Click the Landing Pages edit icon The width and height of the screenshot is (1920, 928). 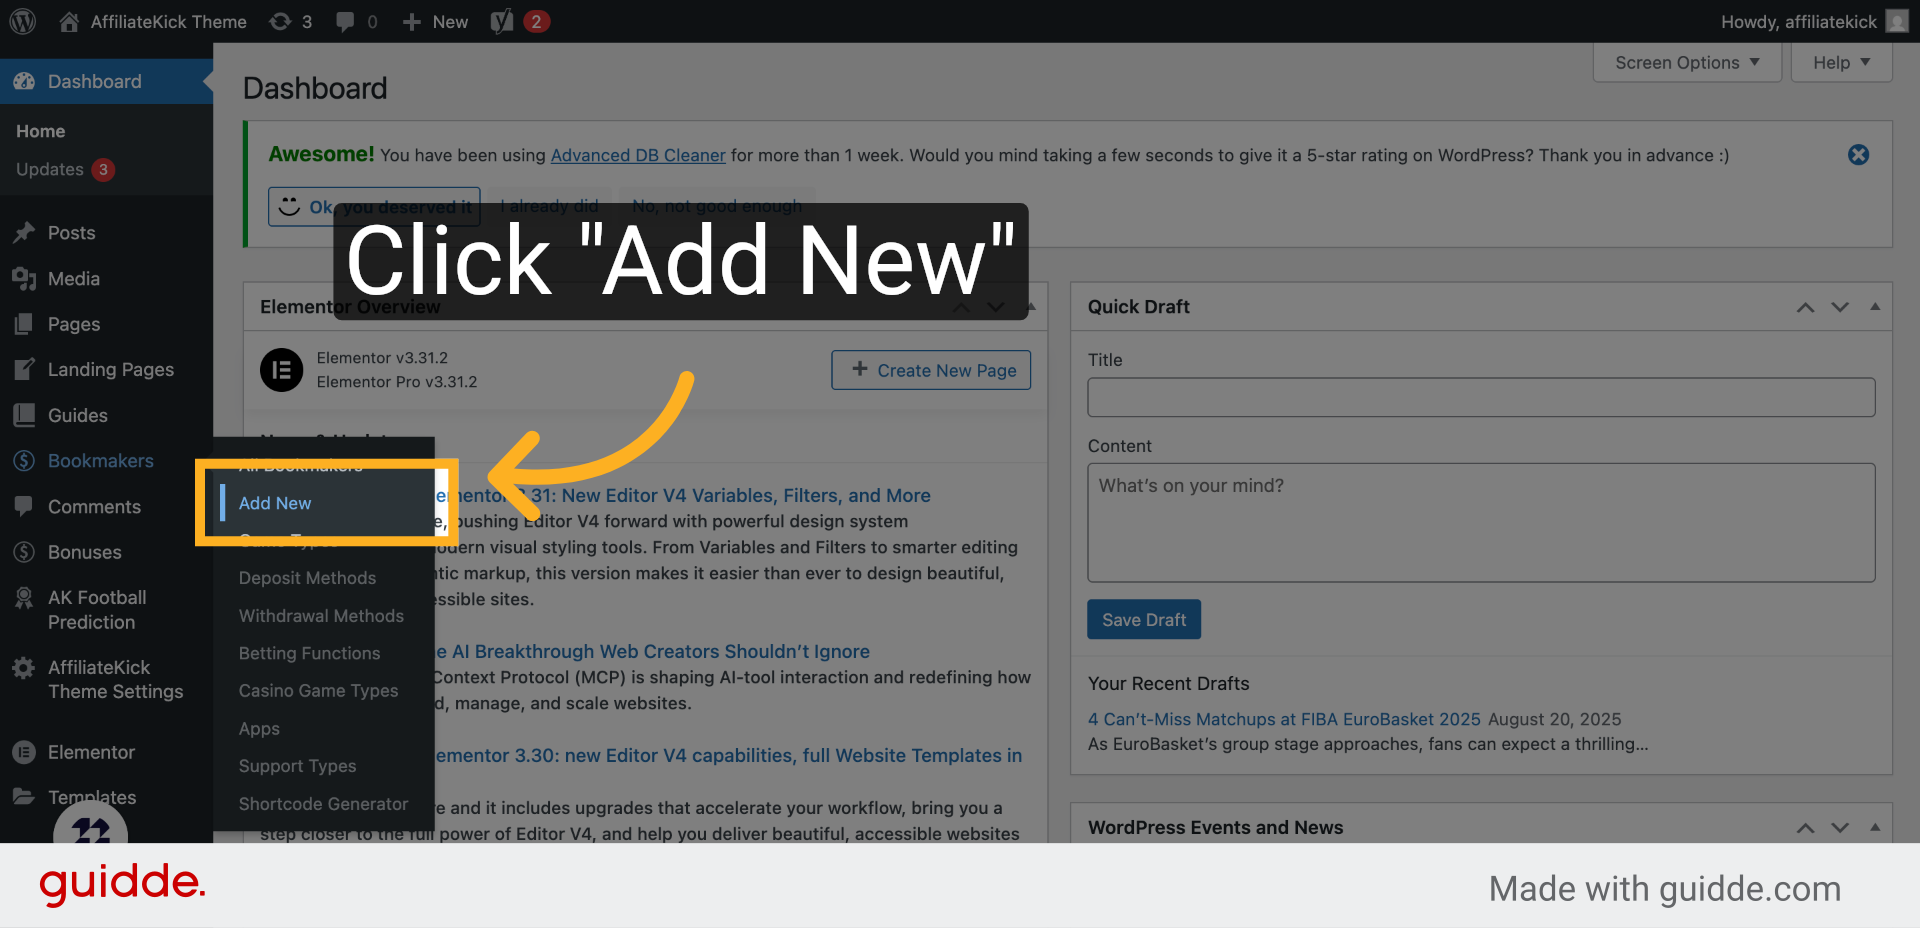24,369
